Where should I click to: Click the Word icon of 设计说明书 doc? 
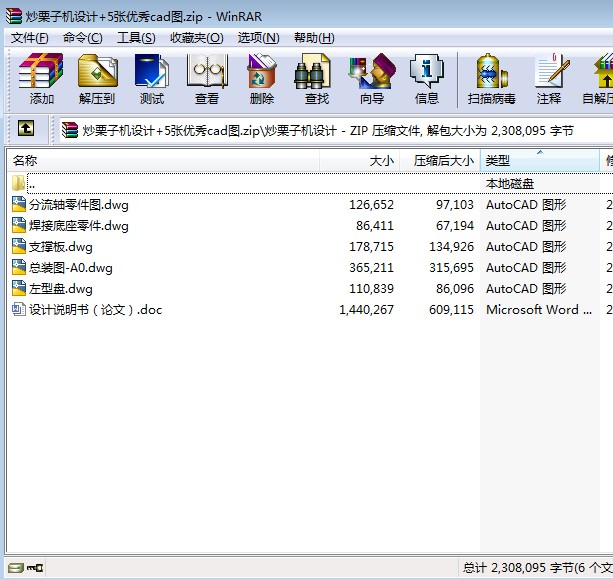point(19,310)
